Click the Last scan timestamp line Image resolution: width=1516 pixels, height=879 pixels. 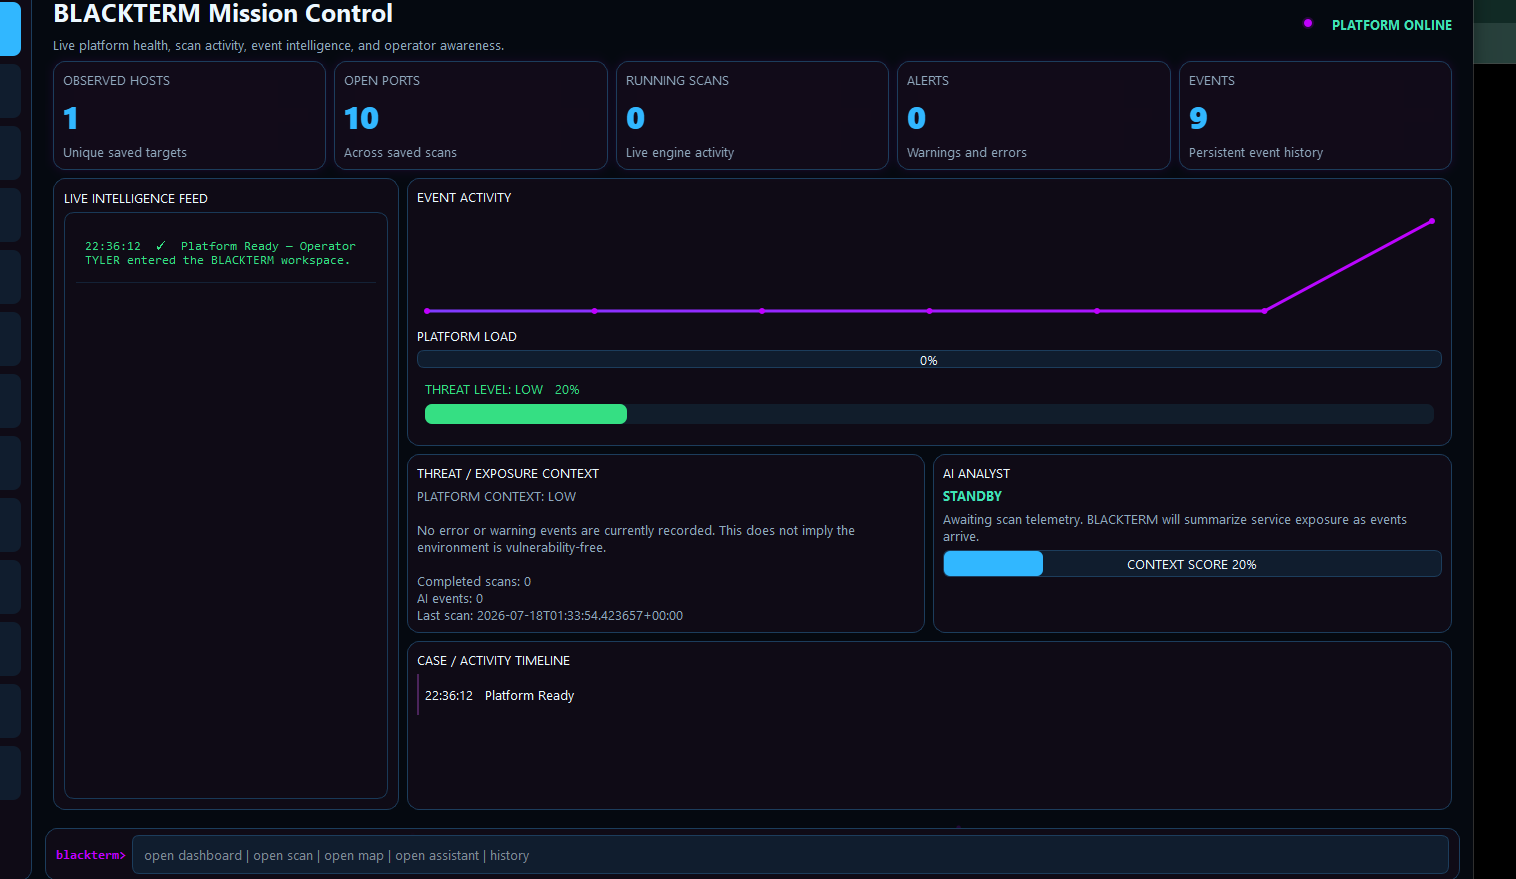coord(550,616)
